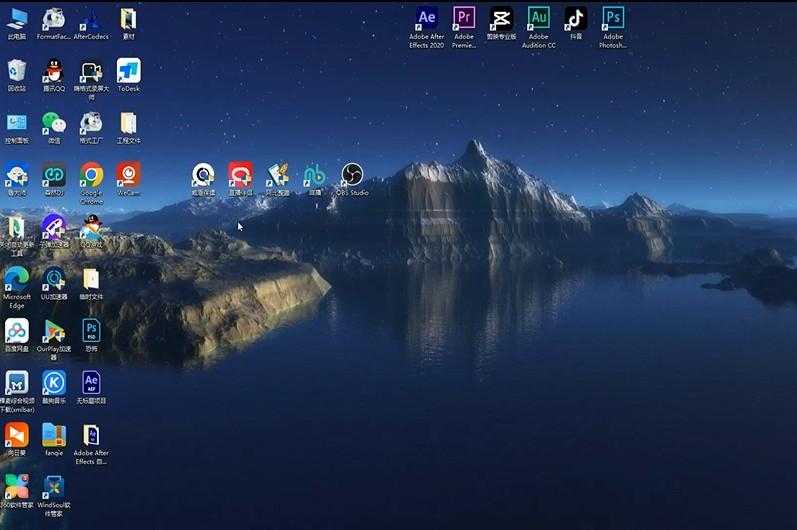The height and width of the screenshot is (530, 797).
Task: Select the OBS Studio desktop icon
Action: [x=352, y=175]
